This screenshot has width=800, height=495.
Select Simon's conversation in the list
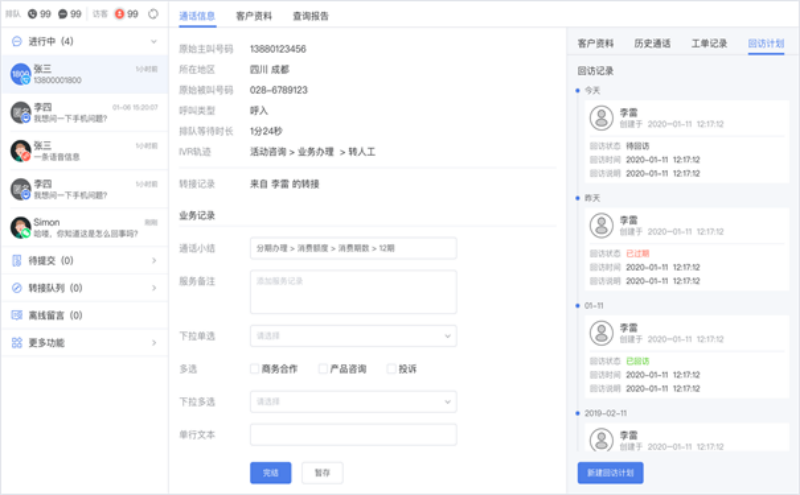[x=83, y=227]
